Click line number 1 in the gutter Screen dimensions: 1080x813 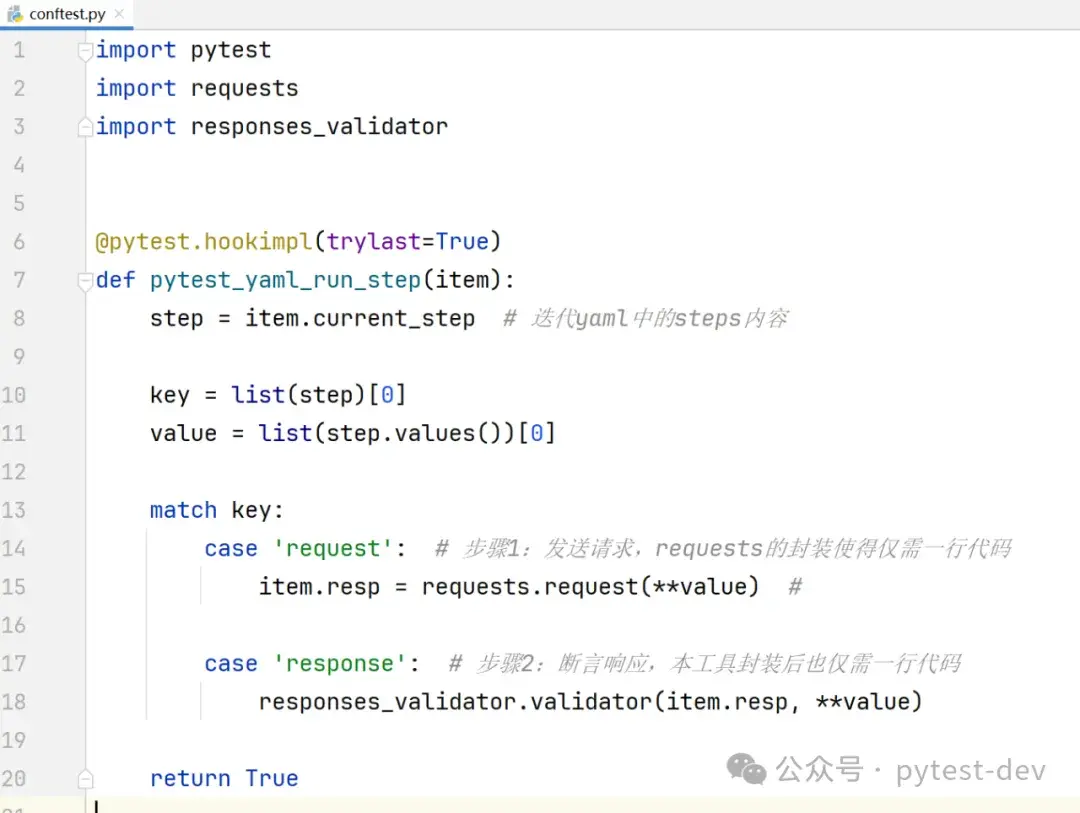19,50
